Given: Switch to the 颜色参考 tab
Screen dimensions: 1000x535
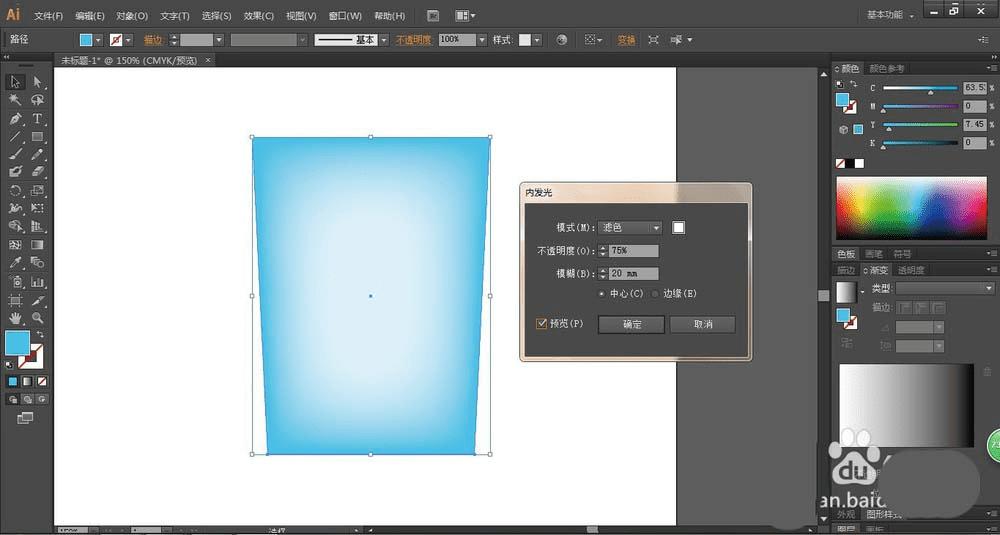Looking at the screenshot, I should (887, 68).
